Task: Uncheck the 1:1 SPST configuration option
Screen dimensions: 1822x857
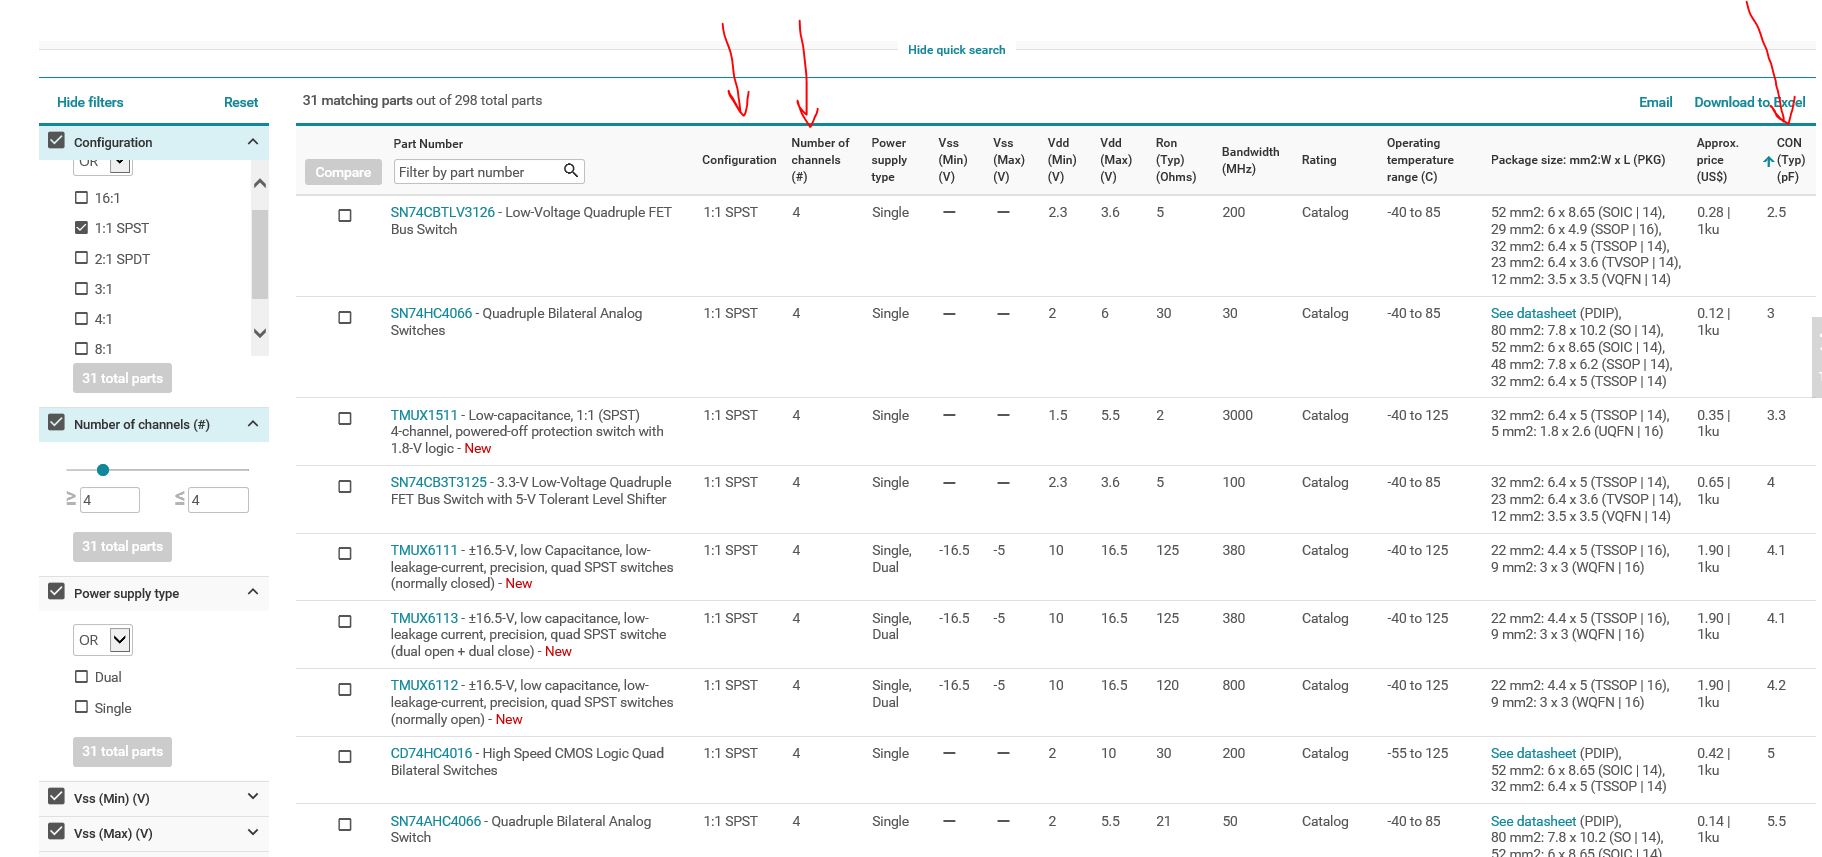Action: [82, 228]
